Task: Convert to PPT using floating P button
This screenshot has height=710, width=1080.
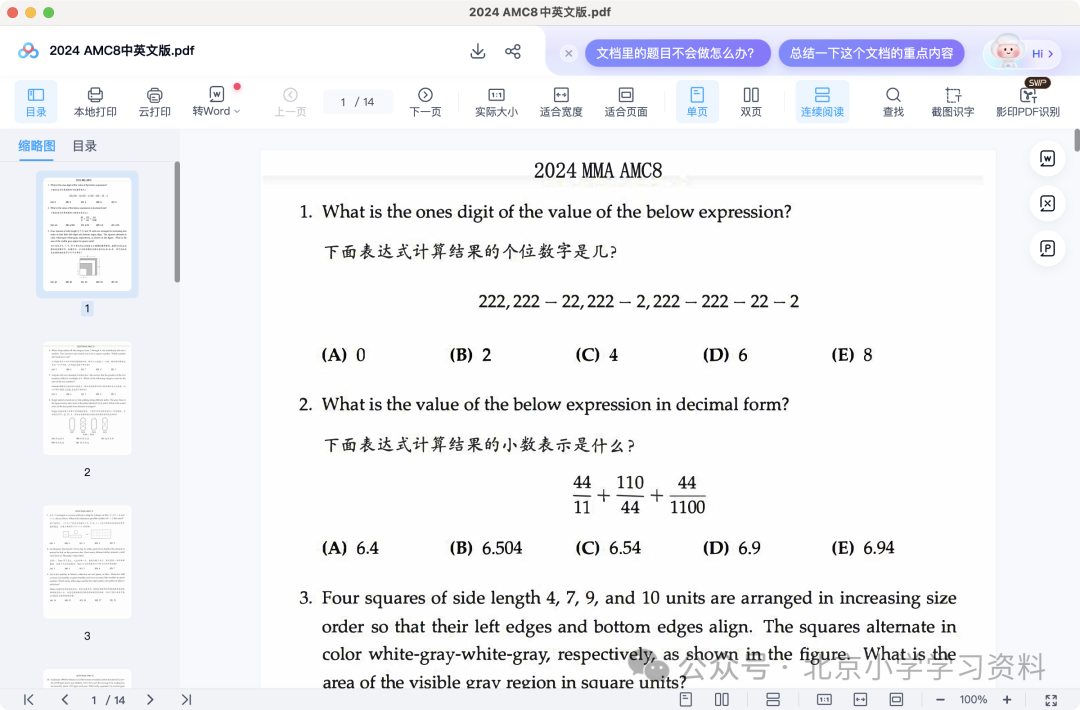Action: [1047, 248]
